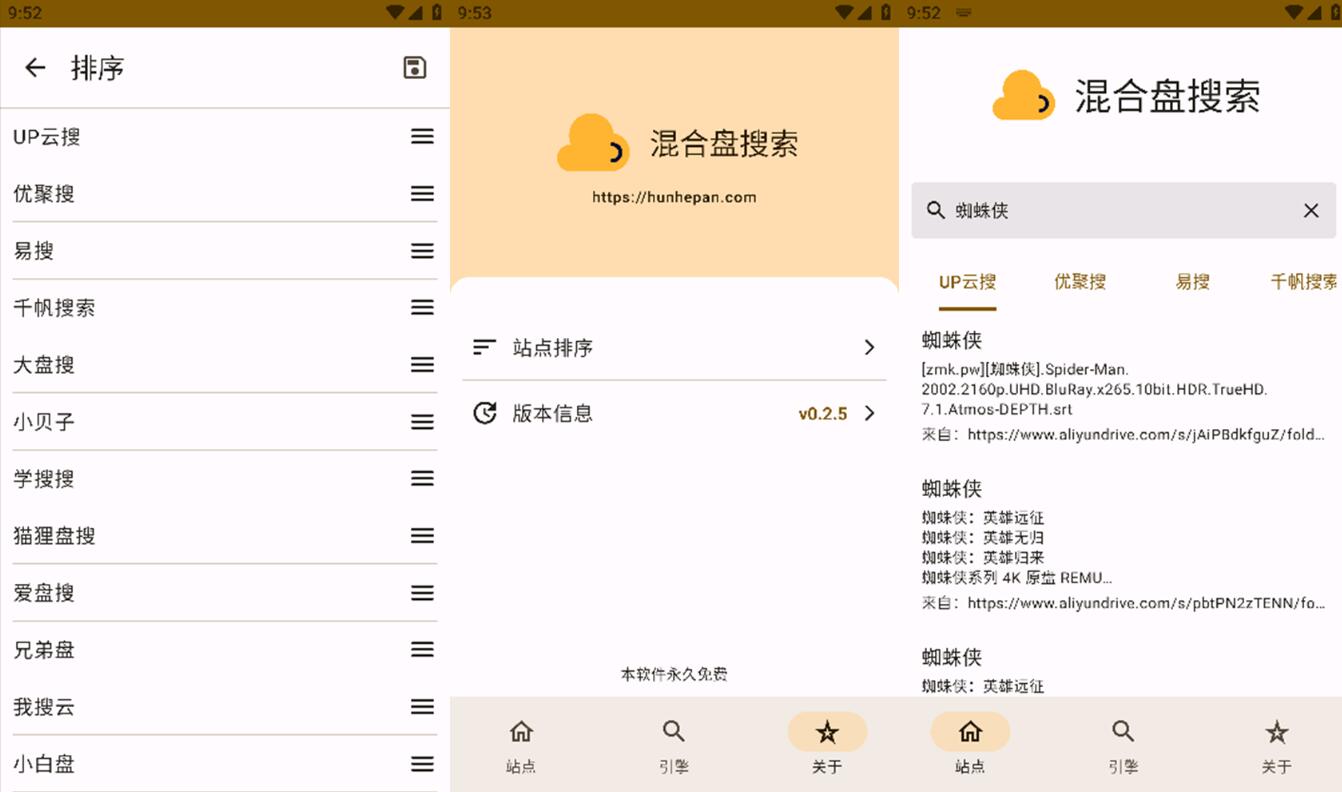1342x792 pixels.
Task: Click the magnifier icon inside the search bar
Action: tap(936, 210)
